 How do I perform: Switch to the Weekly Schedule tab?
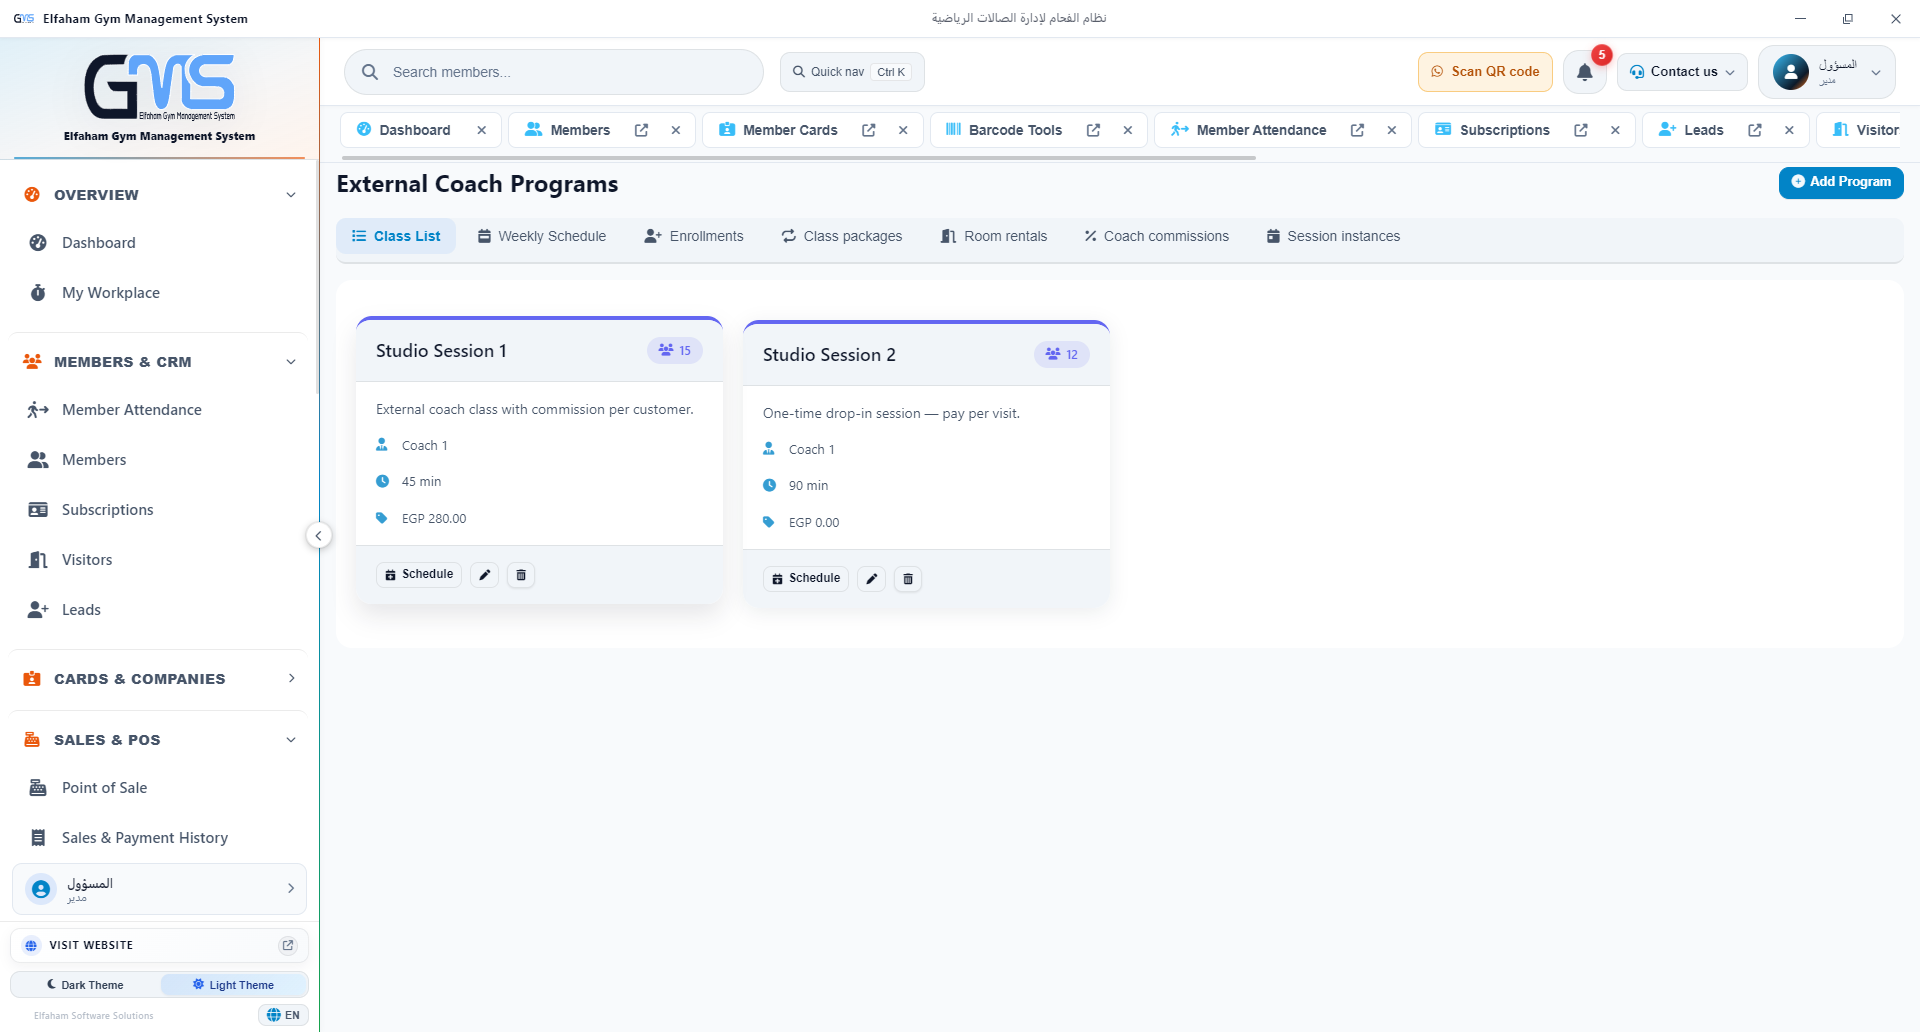coord(542,236)
